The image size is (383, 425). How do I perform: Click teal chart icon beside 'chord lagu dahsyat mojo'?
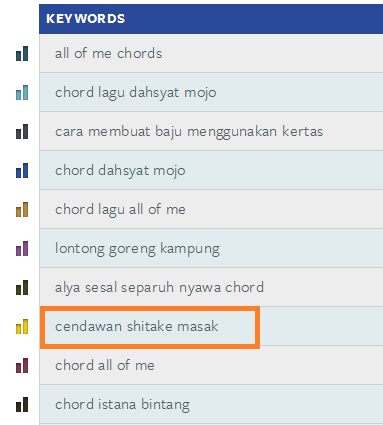coord(22,93)
